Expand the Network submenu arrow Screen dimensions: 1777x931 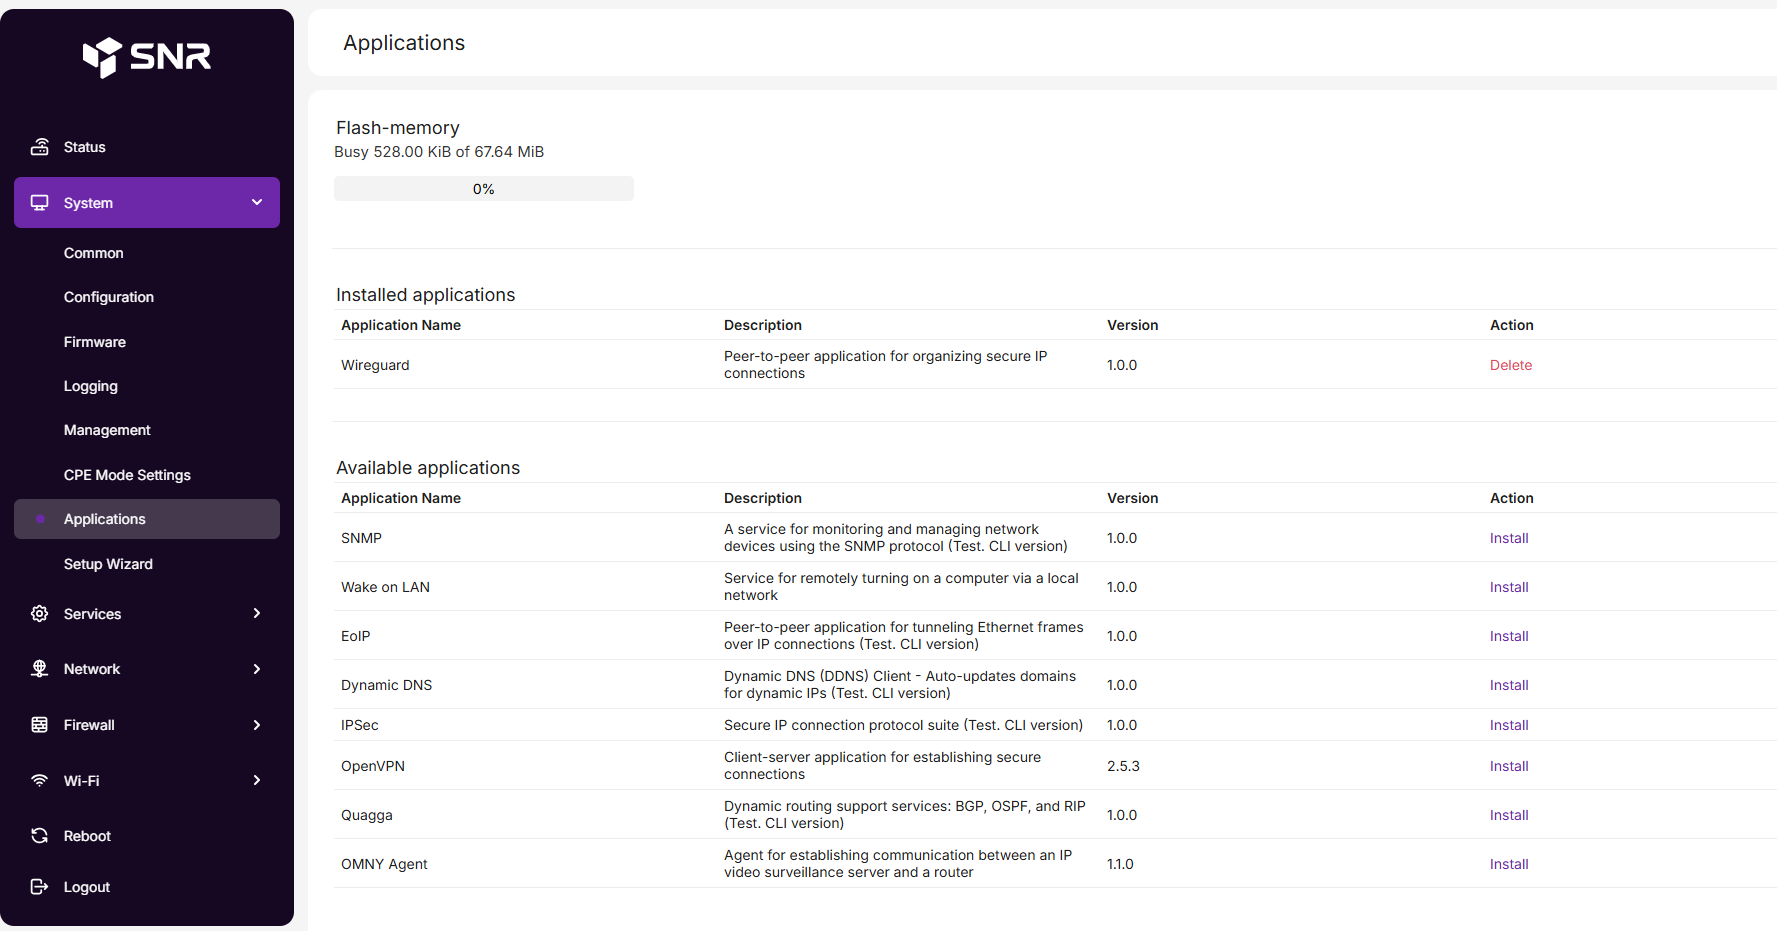257,669
